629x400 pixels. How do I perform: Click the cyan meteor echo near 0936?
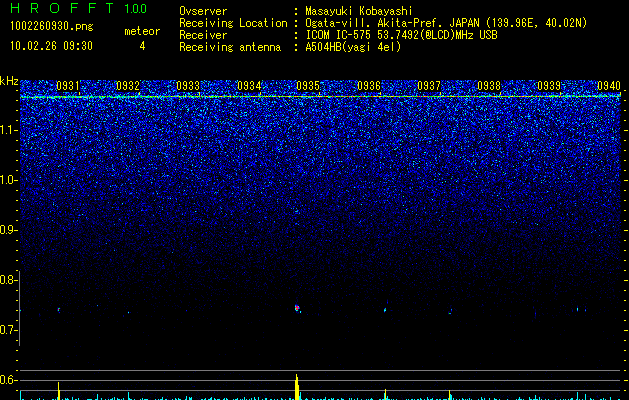(x=385, y=310)
